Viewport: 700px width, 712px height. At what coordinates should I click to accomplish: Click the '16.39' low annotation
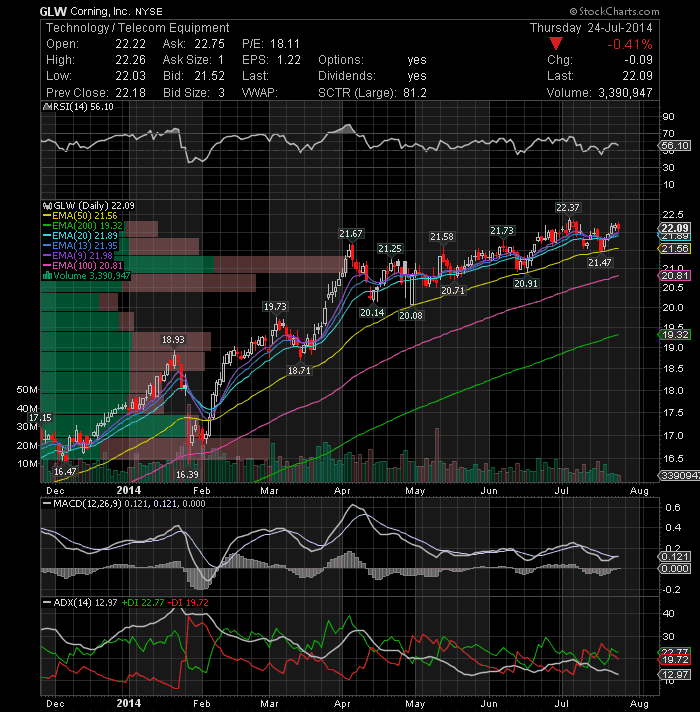[x=187, y=475]
